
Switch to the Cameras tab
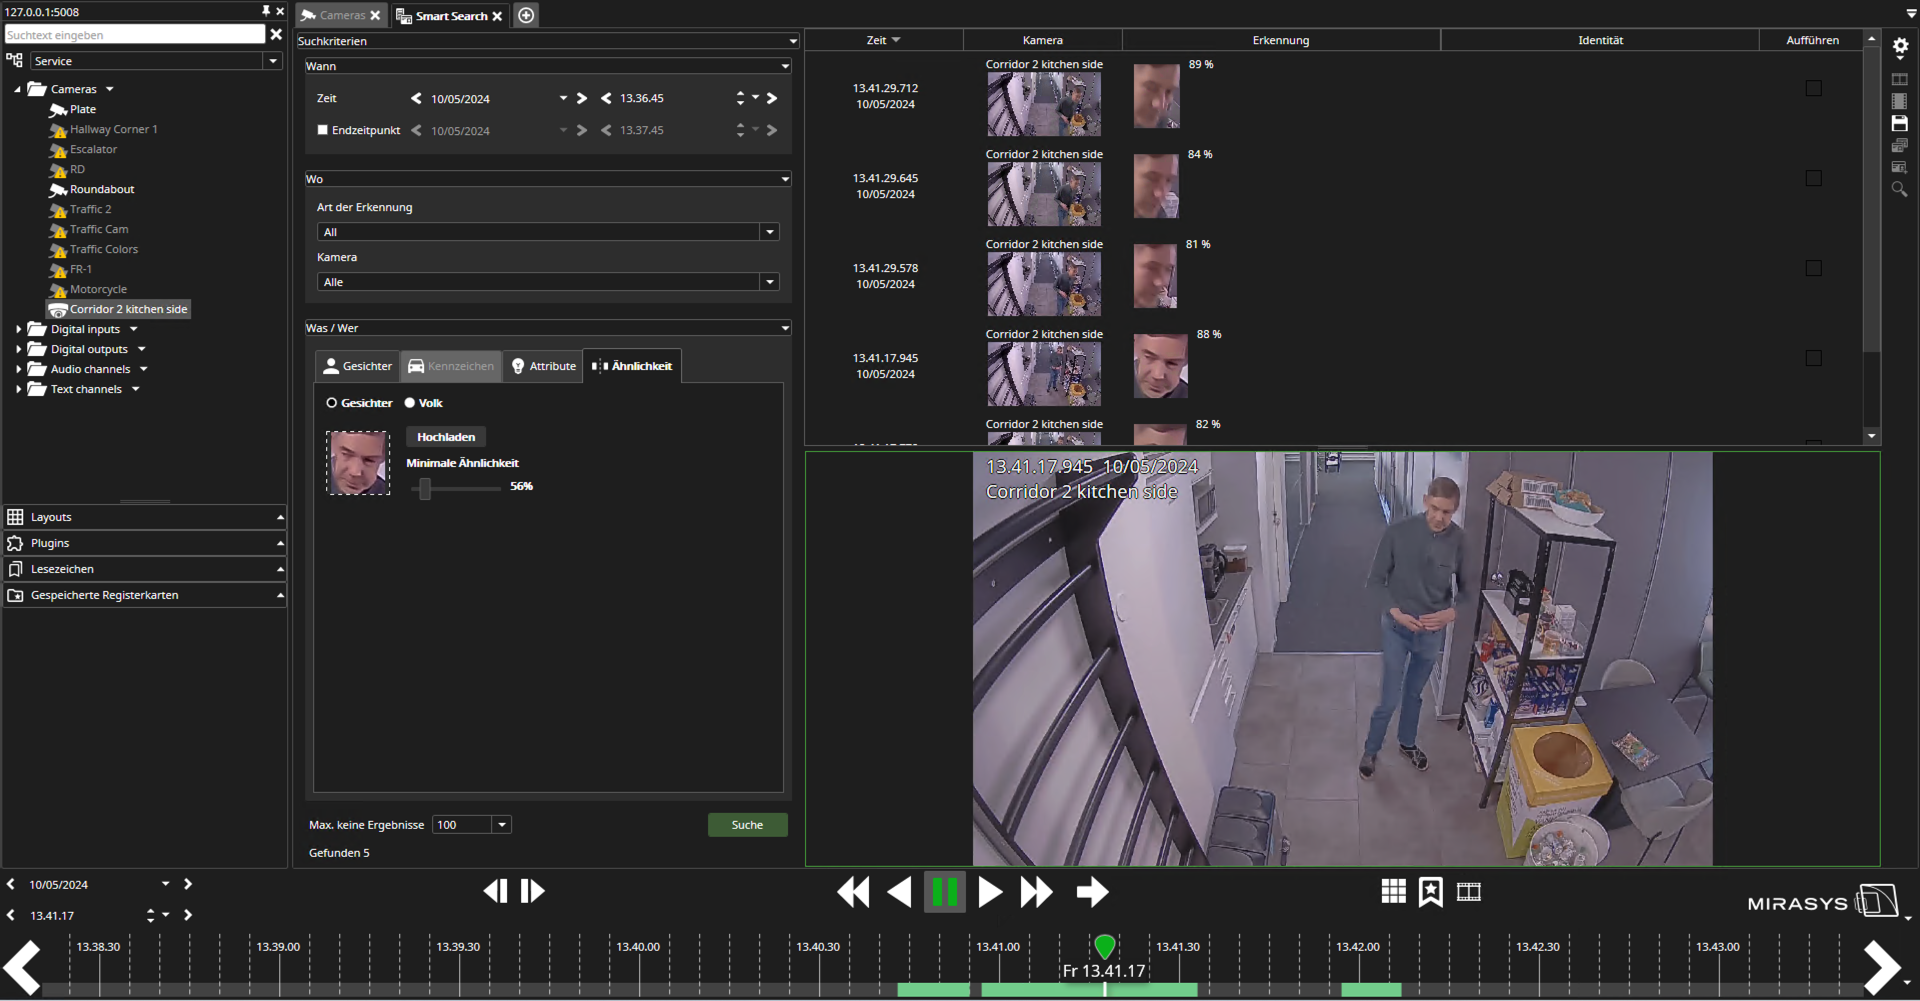(341, 15)
